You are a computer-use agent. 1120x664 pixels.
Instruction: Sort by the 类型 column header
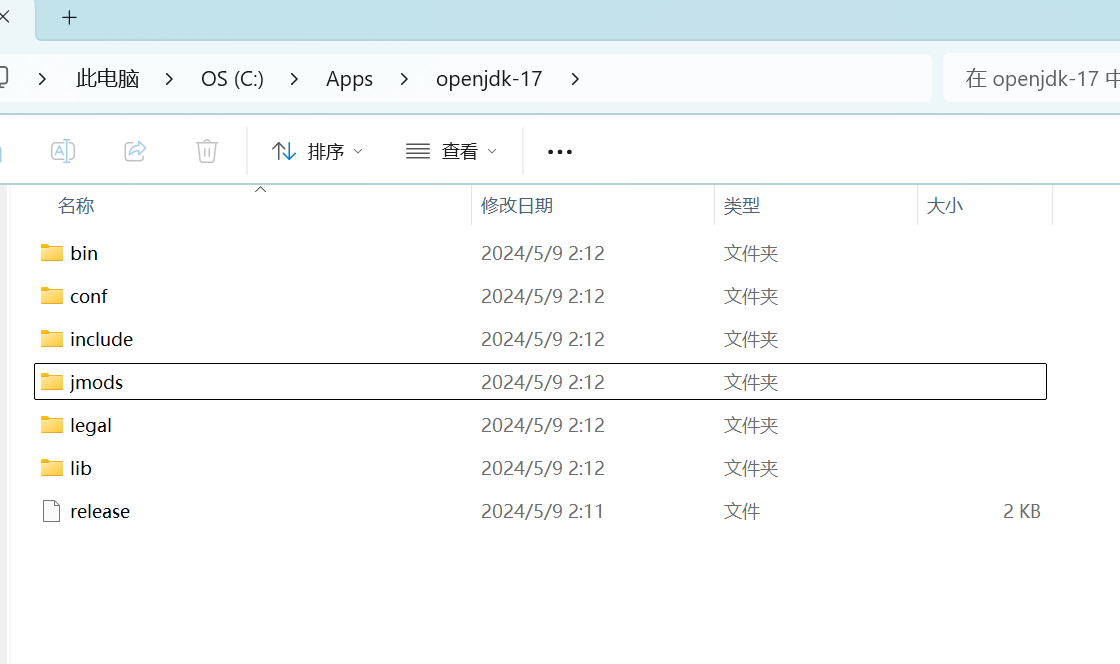click(741, 206)
